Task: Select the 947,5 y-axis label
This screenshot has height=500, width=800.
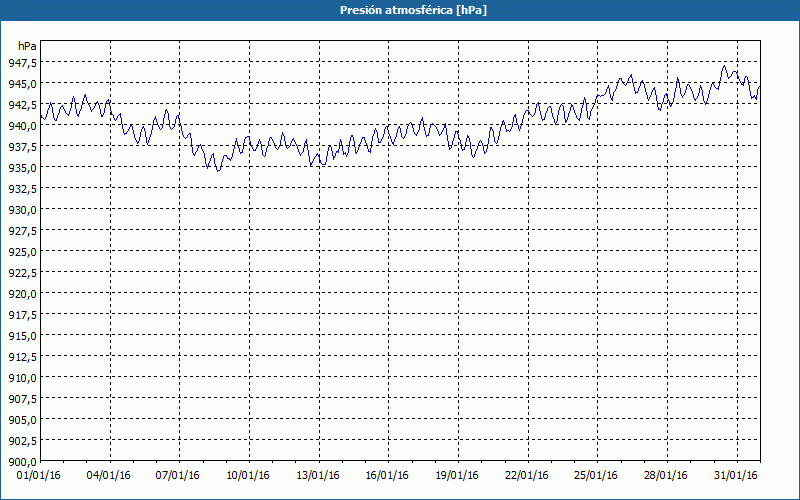Action: coord(22,63)
